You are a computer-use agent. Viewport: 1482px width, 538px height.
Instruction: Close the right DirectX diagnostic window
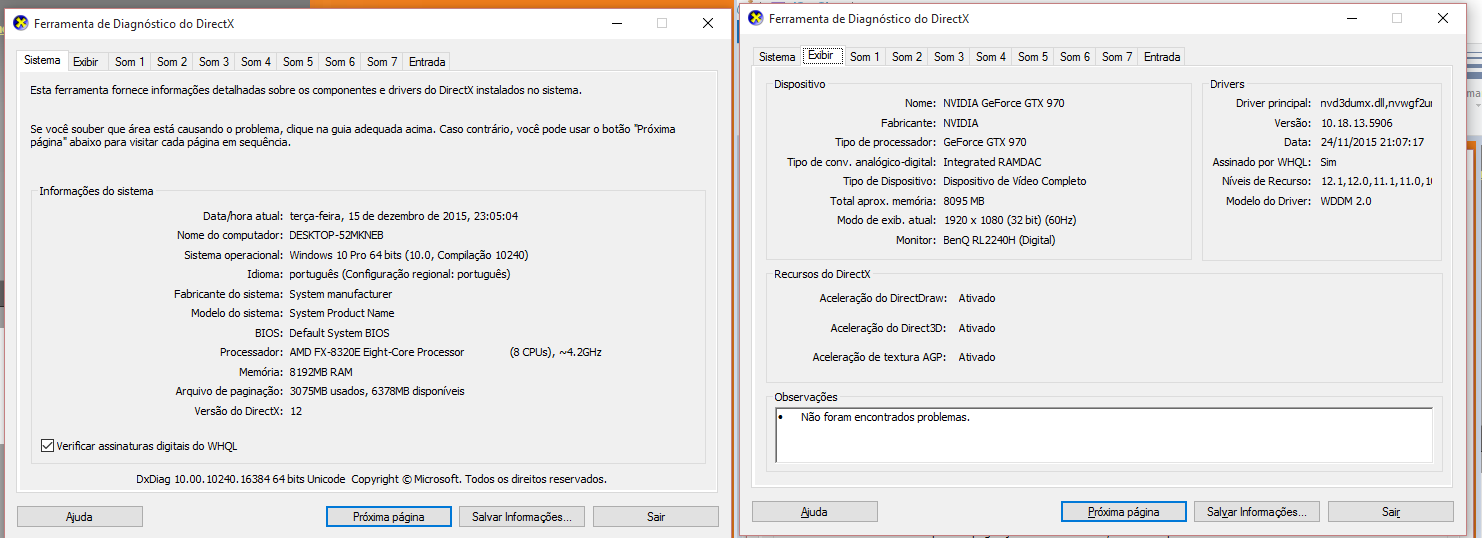pyautogui.click(x=1443, y=18)
